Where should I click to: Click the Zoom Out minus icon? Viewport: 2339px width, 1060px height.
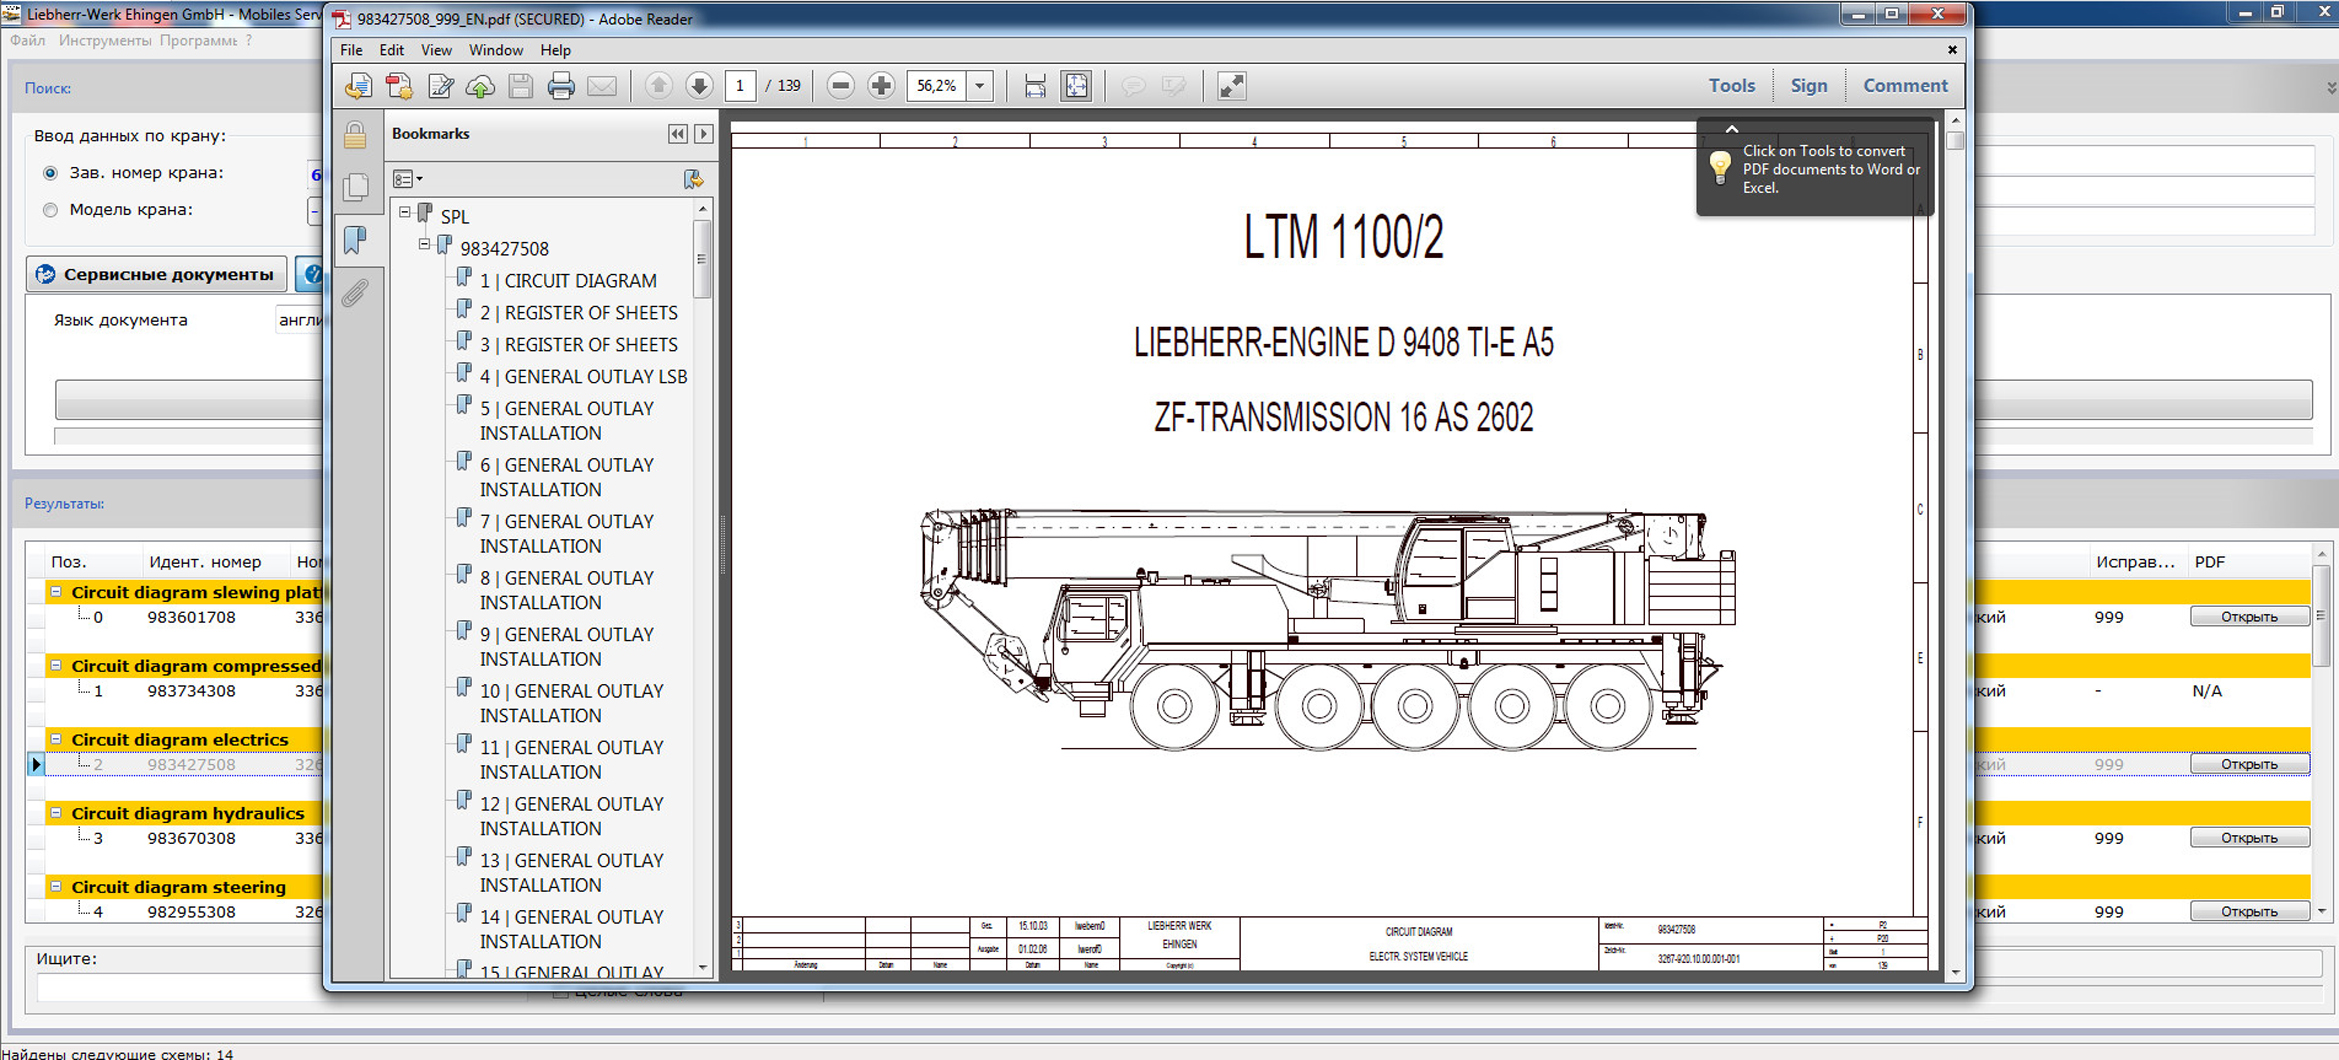tap(840, 87)
